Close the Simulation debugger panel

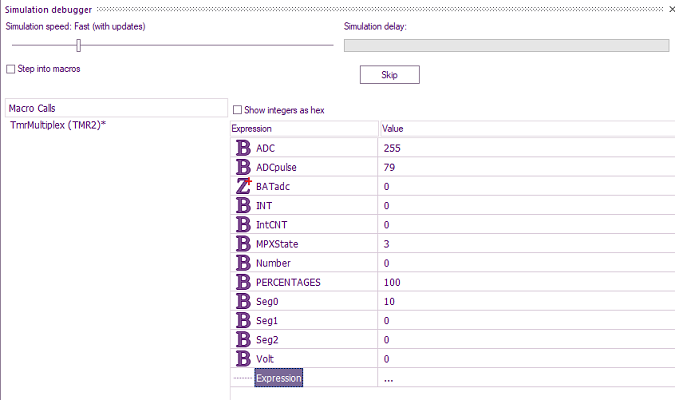(672, 9)
